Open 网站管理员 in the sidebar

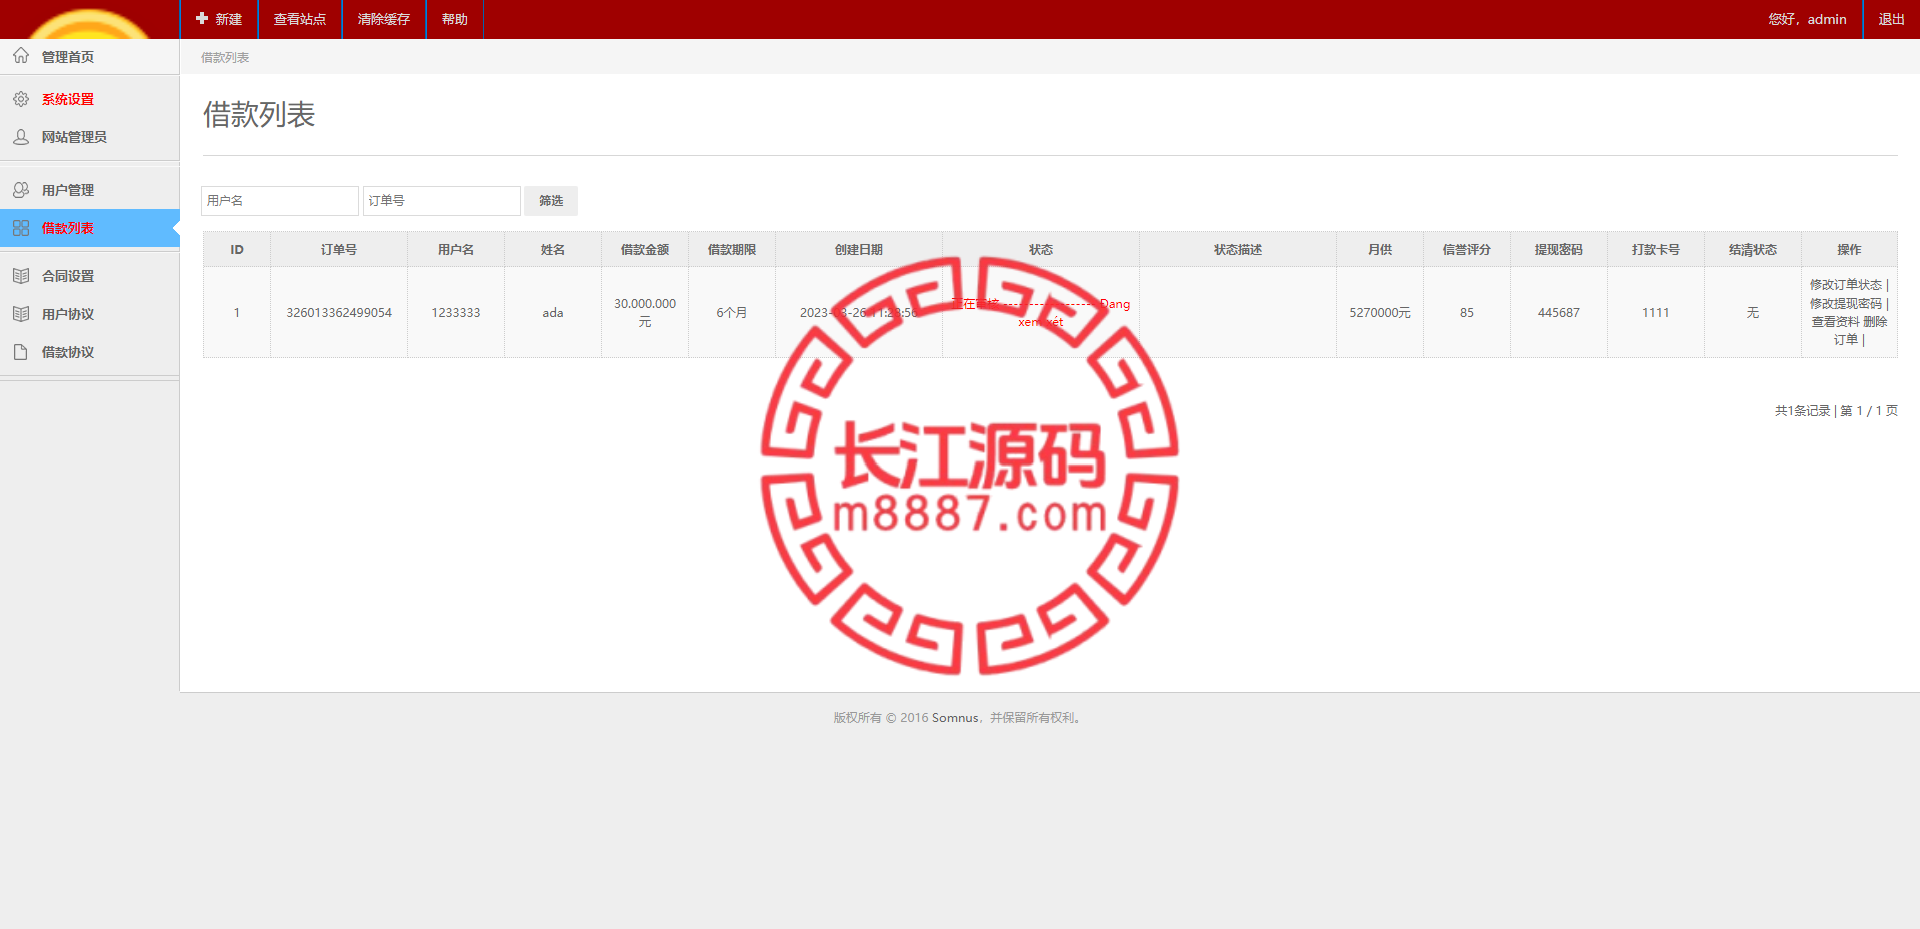(74, 137)
